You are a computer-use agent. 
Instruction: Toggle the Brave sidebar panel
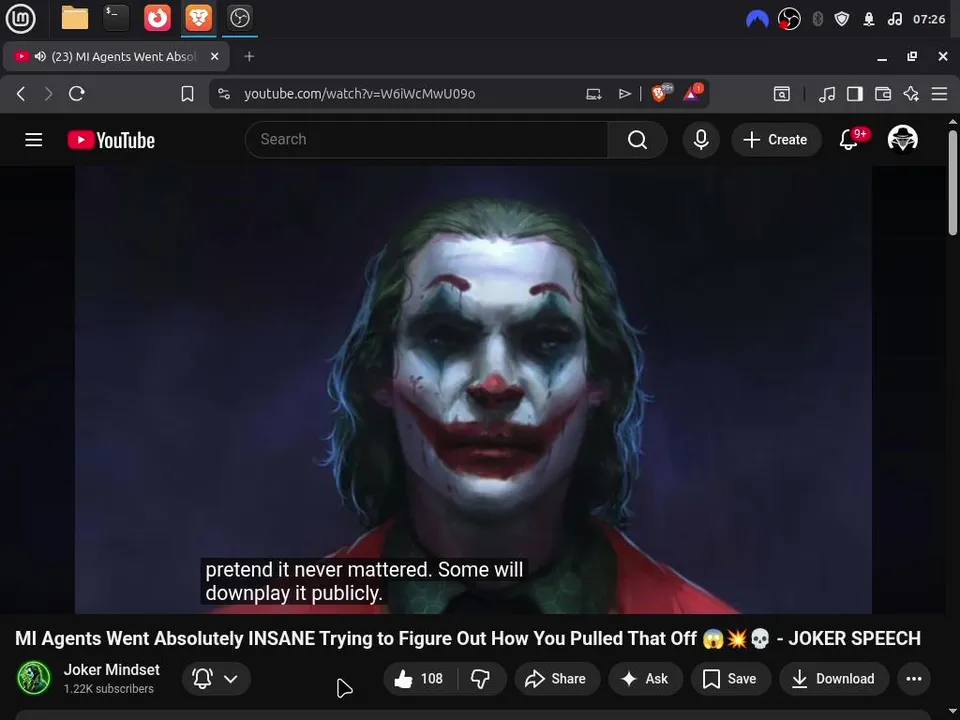tap(855, 94)
